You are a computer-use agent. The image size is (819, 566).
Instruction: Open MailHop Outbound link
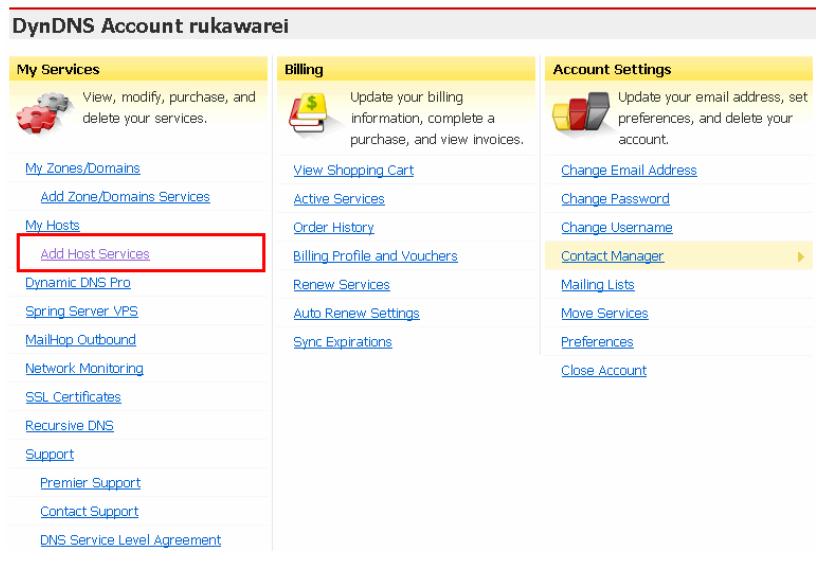[80, 340]
